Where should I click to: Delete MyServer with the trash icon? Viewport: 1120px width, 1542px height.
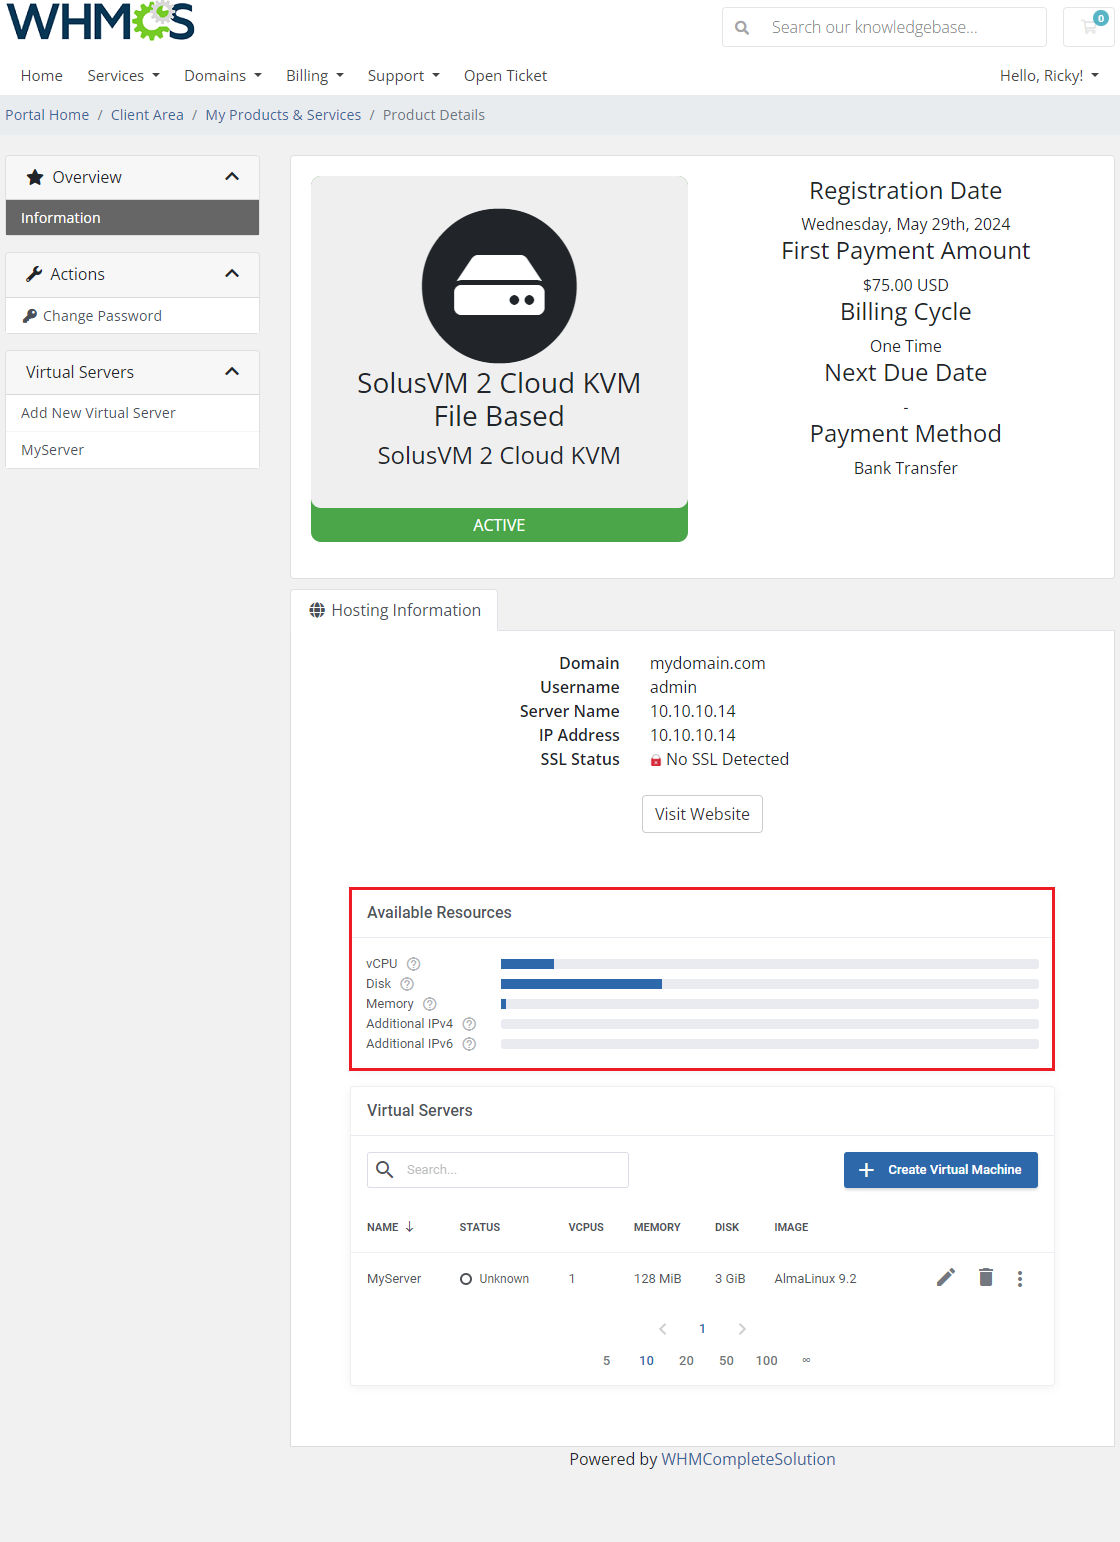click(986, 1277)
